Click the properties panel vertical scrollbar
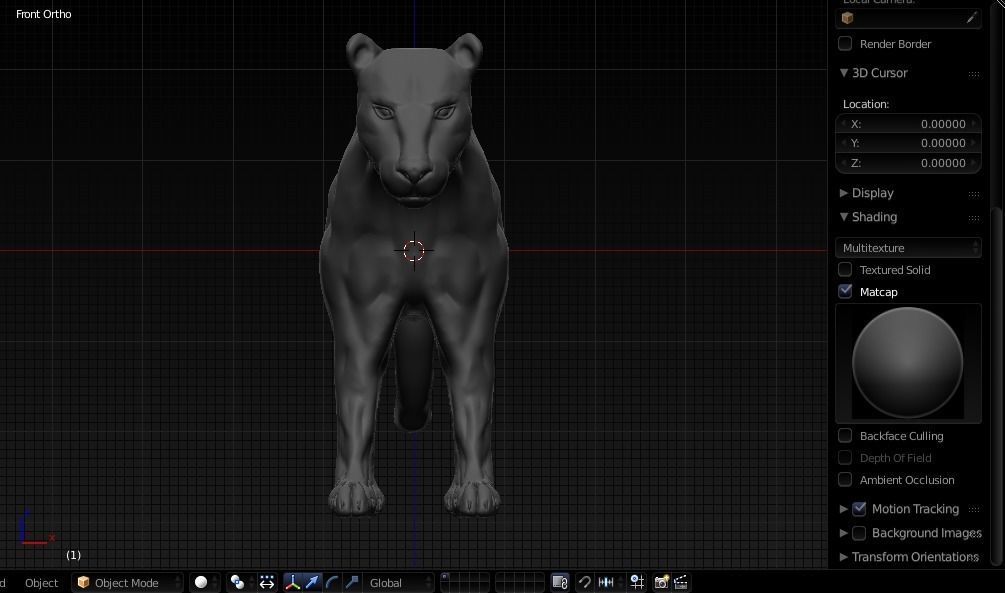Screen dimensions: 1005x593 click(996, 385)
